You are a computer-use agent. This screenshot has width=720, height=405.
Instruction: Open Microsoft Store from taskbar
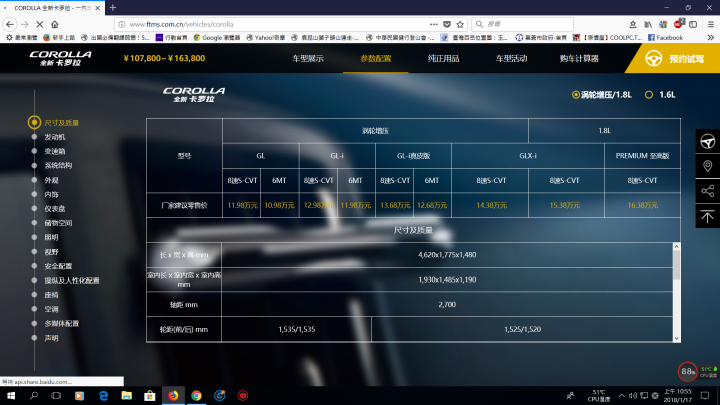point(150,395)
